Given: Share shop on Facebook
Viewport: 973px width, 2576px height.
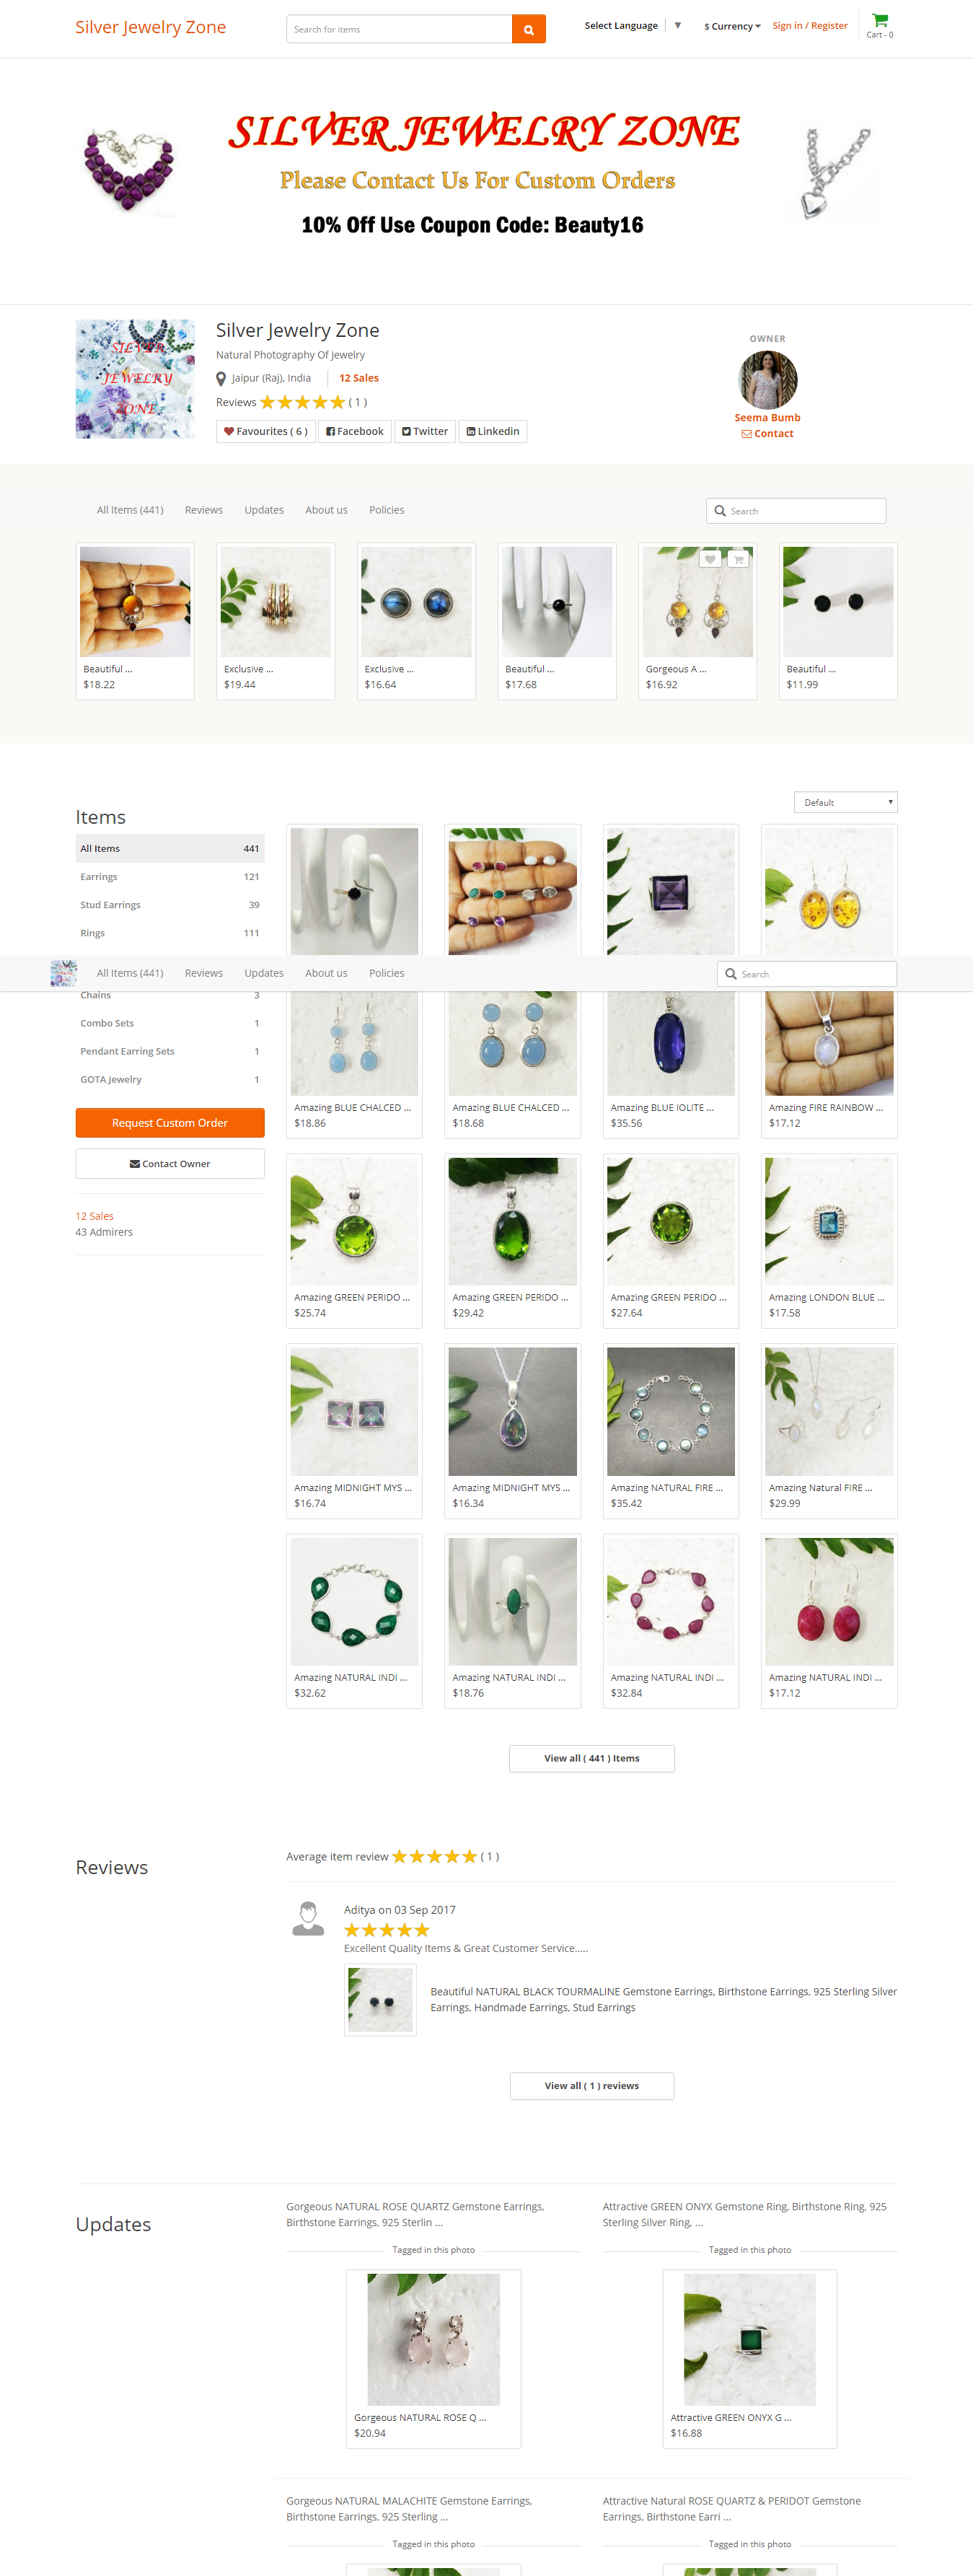Looking at the screenshot, I should tap(355, 431).
